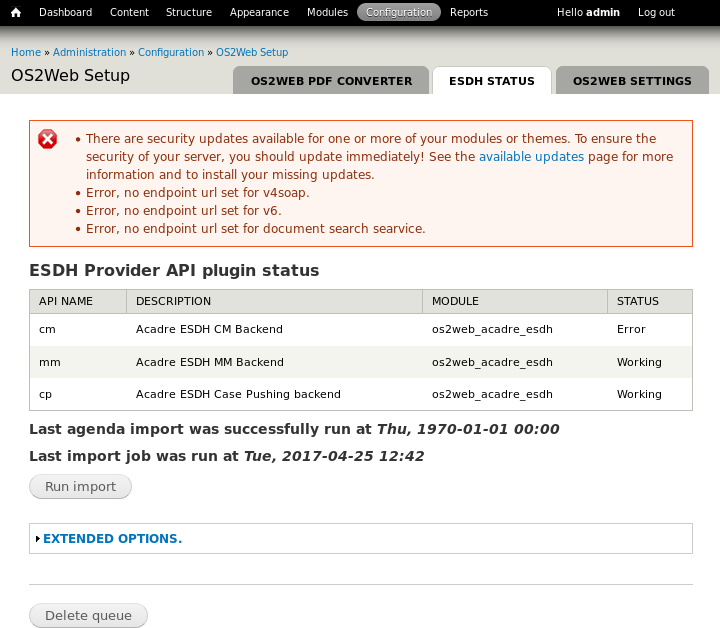Screen dimensions: 720x628
Task: Switch to OS2Web PDF Converter tab
Action: coord(331,81)
